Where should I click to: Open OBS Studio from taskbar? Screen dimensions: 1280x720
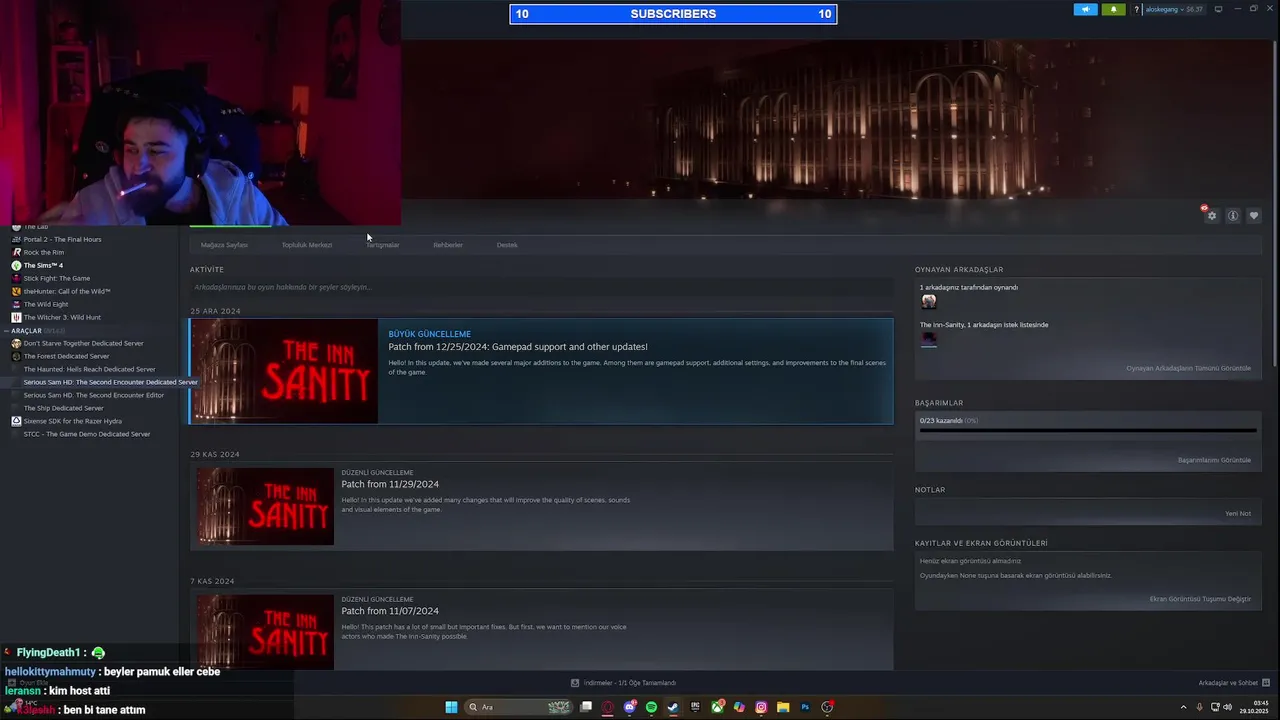(x=828, y=707)
